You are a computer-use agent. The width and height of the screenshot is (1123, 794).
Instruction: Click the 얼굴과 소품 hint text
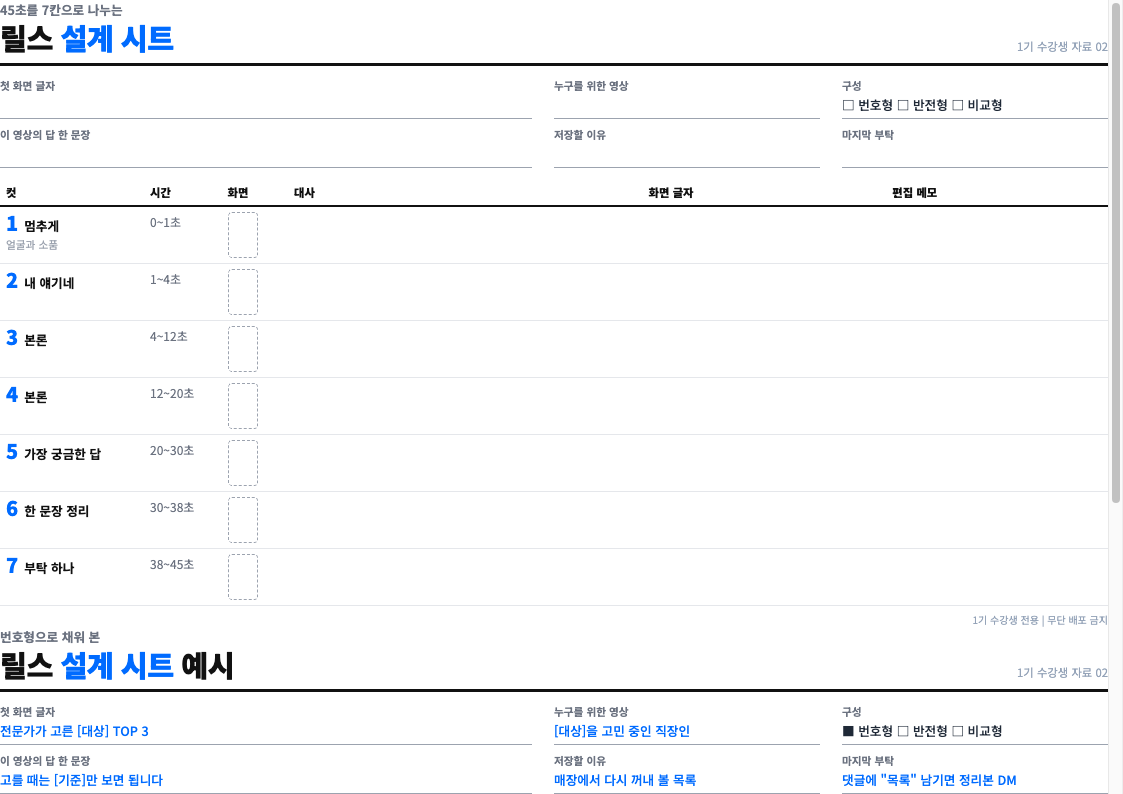[x=32, y=245]
